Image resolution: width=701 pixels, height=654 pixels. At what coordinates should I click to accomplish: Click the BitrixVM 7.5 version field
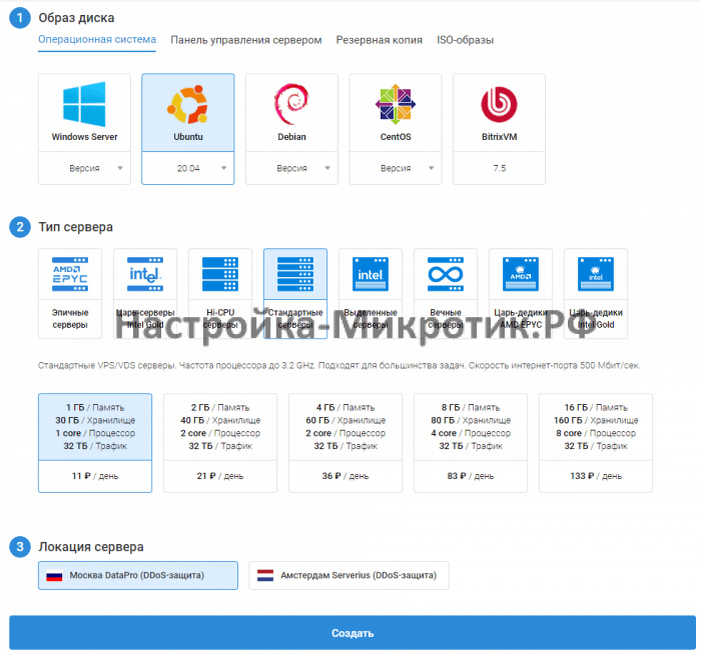(499, 169)
